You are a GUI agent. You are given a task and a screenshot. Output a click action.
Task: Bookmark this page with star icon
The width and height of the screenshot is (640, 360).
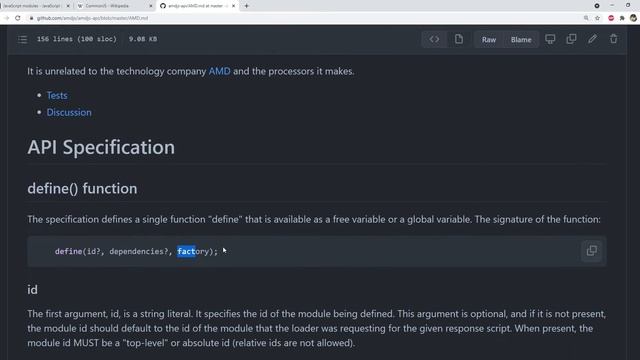coord(598,18)
